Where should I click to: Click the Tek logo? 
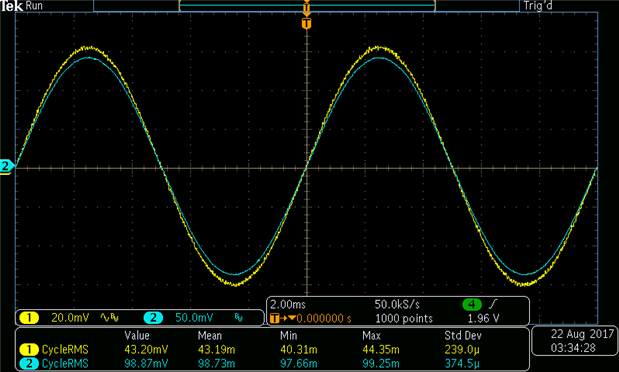[x=11, y=6]
